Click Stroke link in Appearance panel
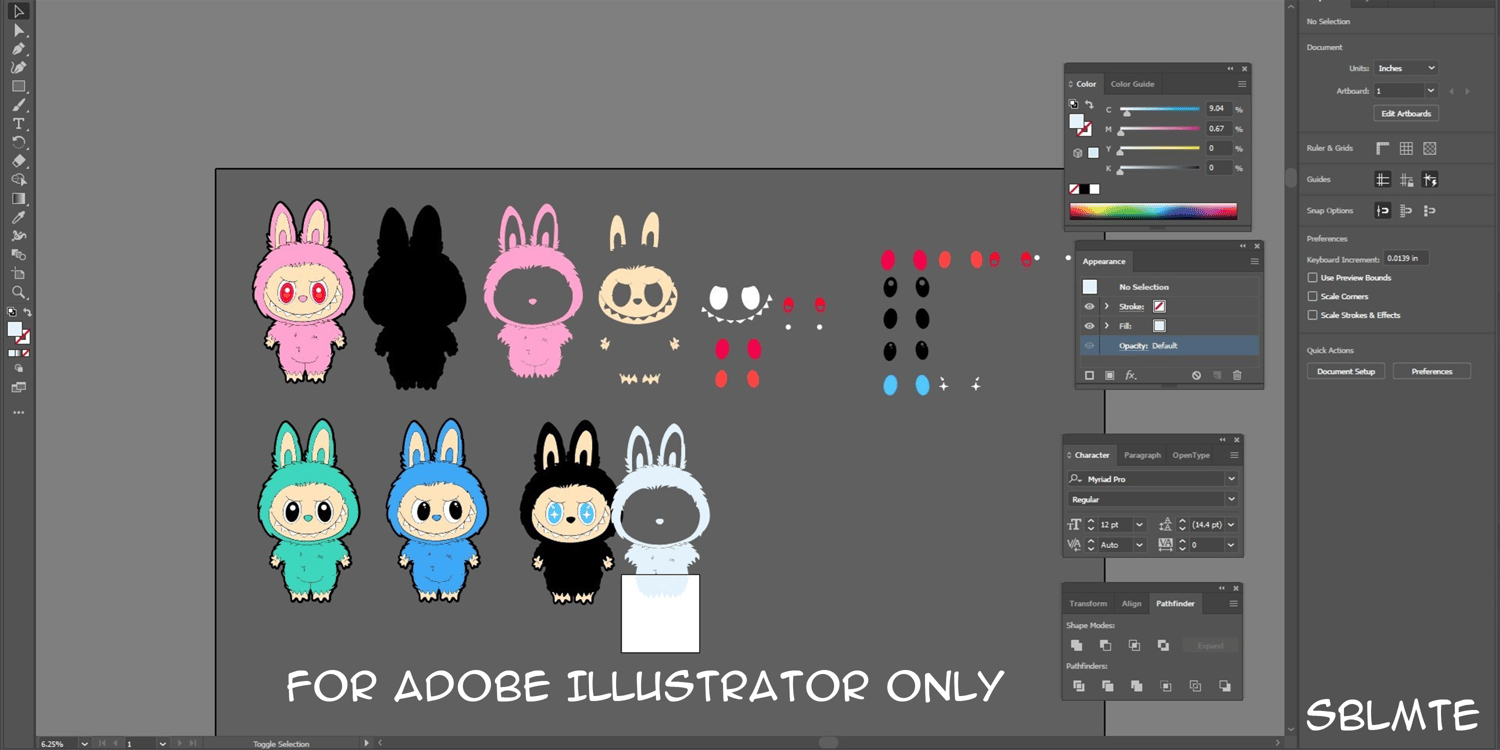The image size is (1500, 750). click(x=1131, y=307)
